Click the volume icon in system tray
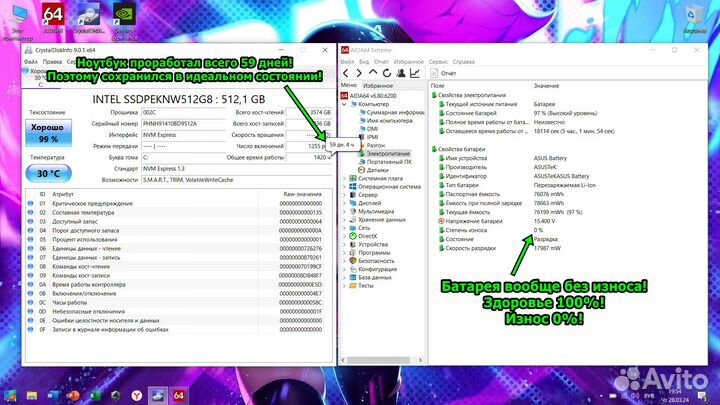The width and height of the screenshot is (720, 405). [x=635, y=396]
